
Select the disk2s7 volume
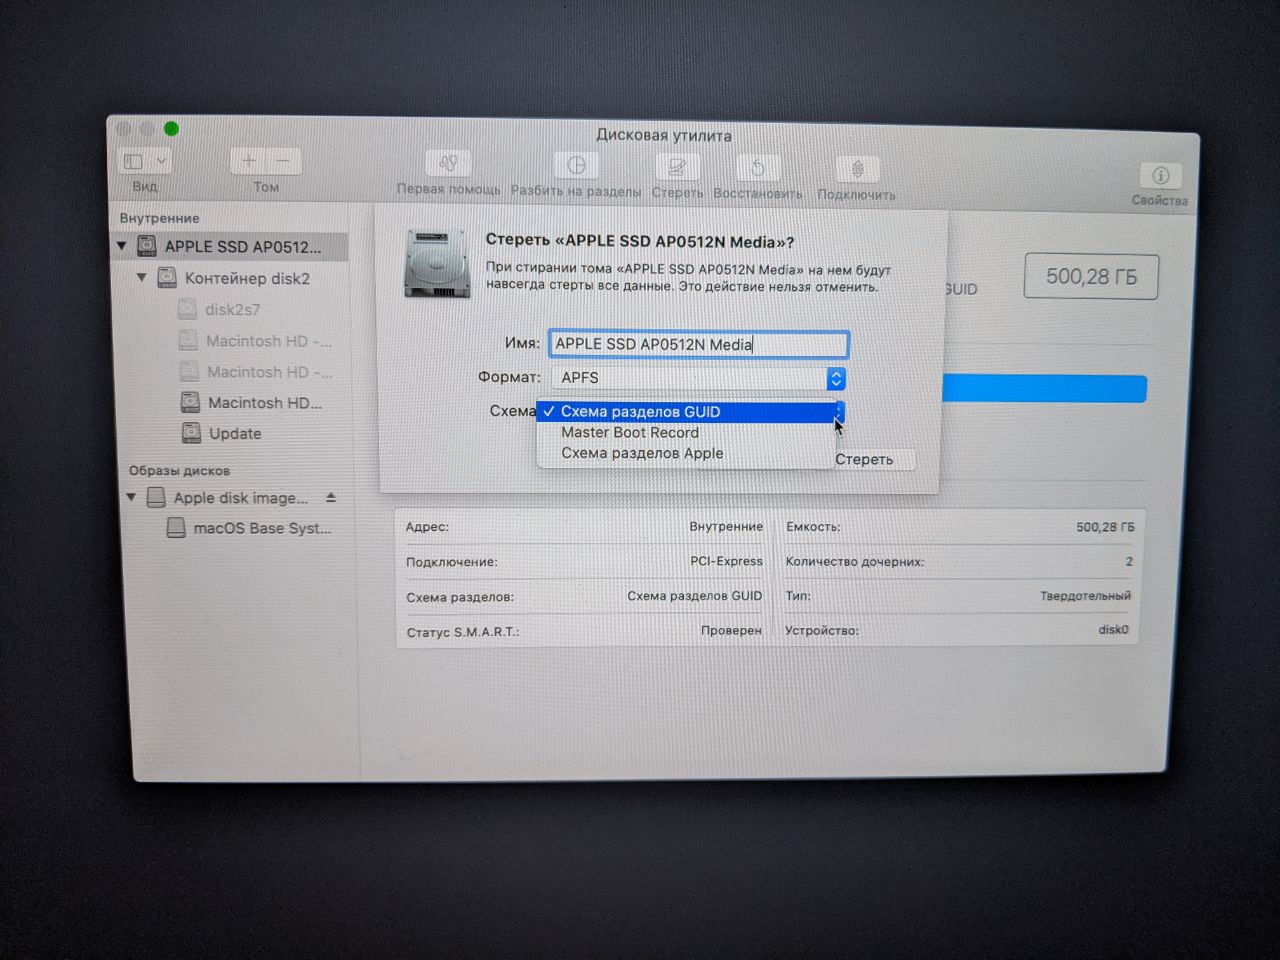click(232, 309)
